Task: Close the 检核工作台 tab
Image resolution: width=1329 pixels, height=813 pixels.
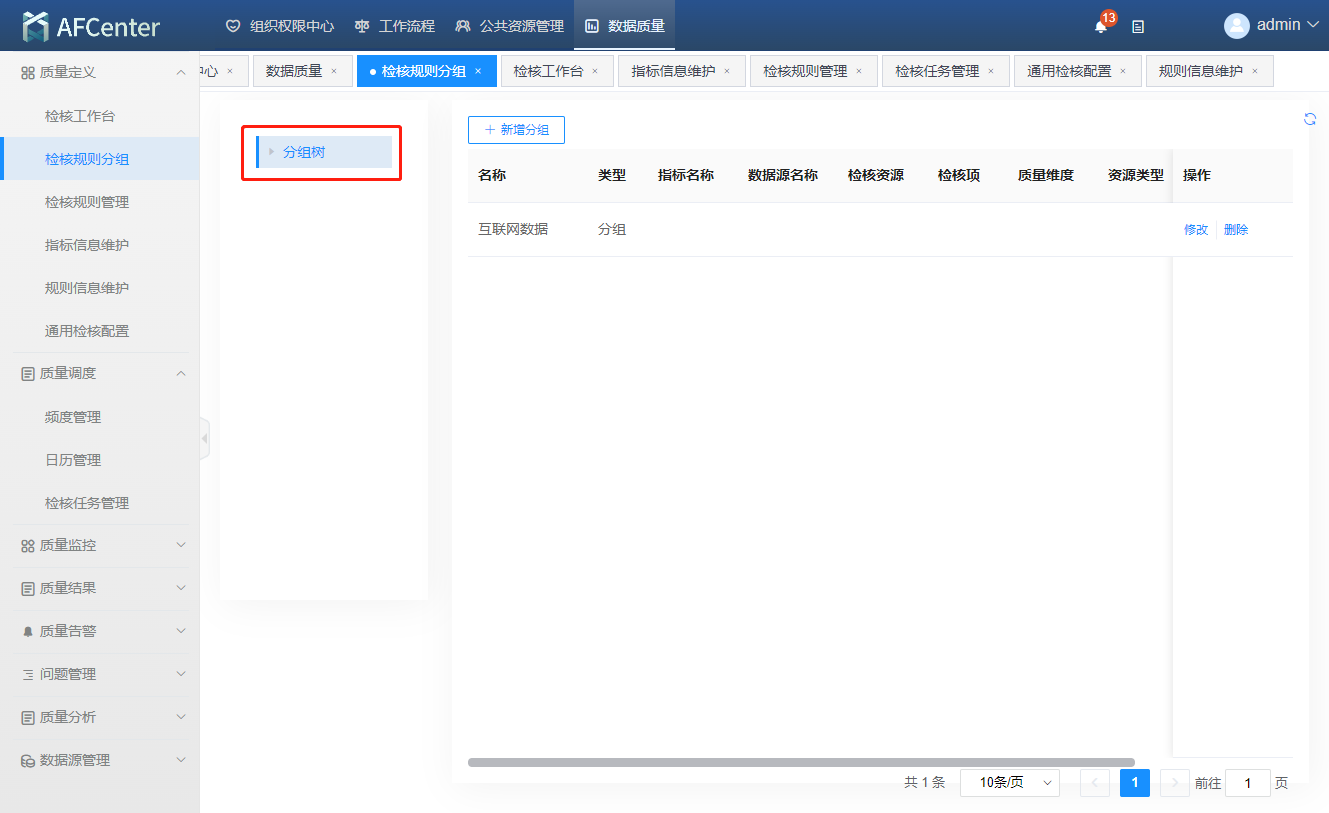Action: point(595,71)
